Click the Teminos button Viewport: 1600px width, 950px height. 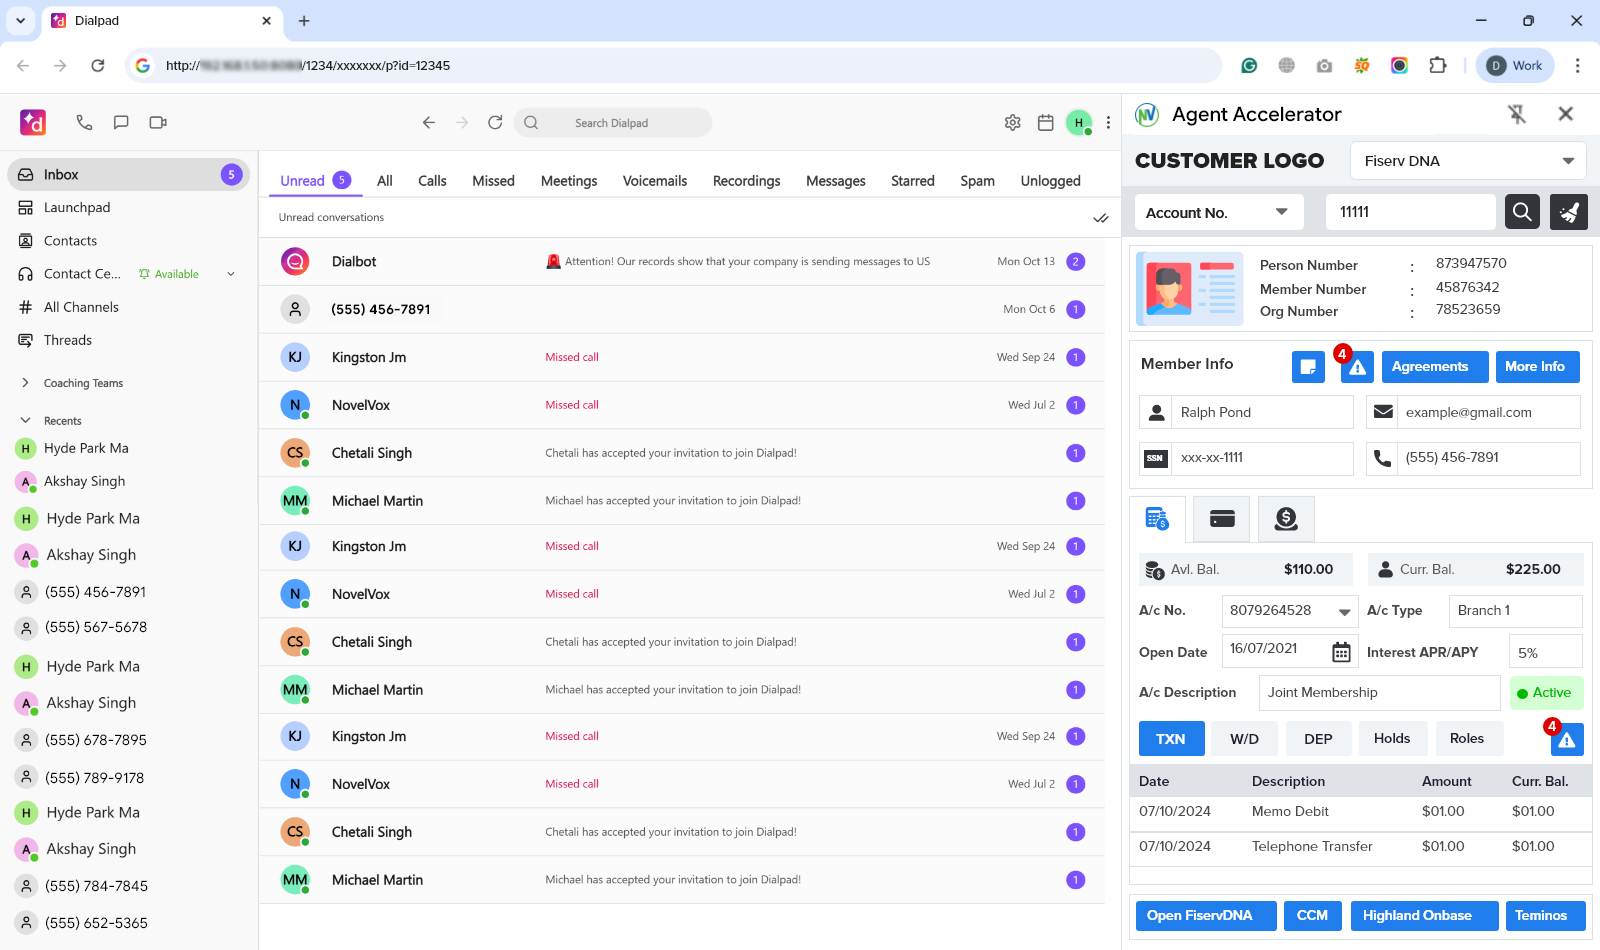coord(1546,916)
